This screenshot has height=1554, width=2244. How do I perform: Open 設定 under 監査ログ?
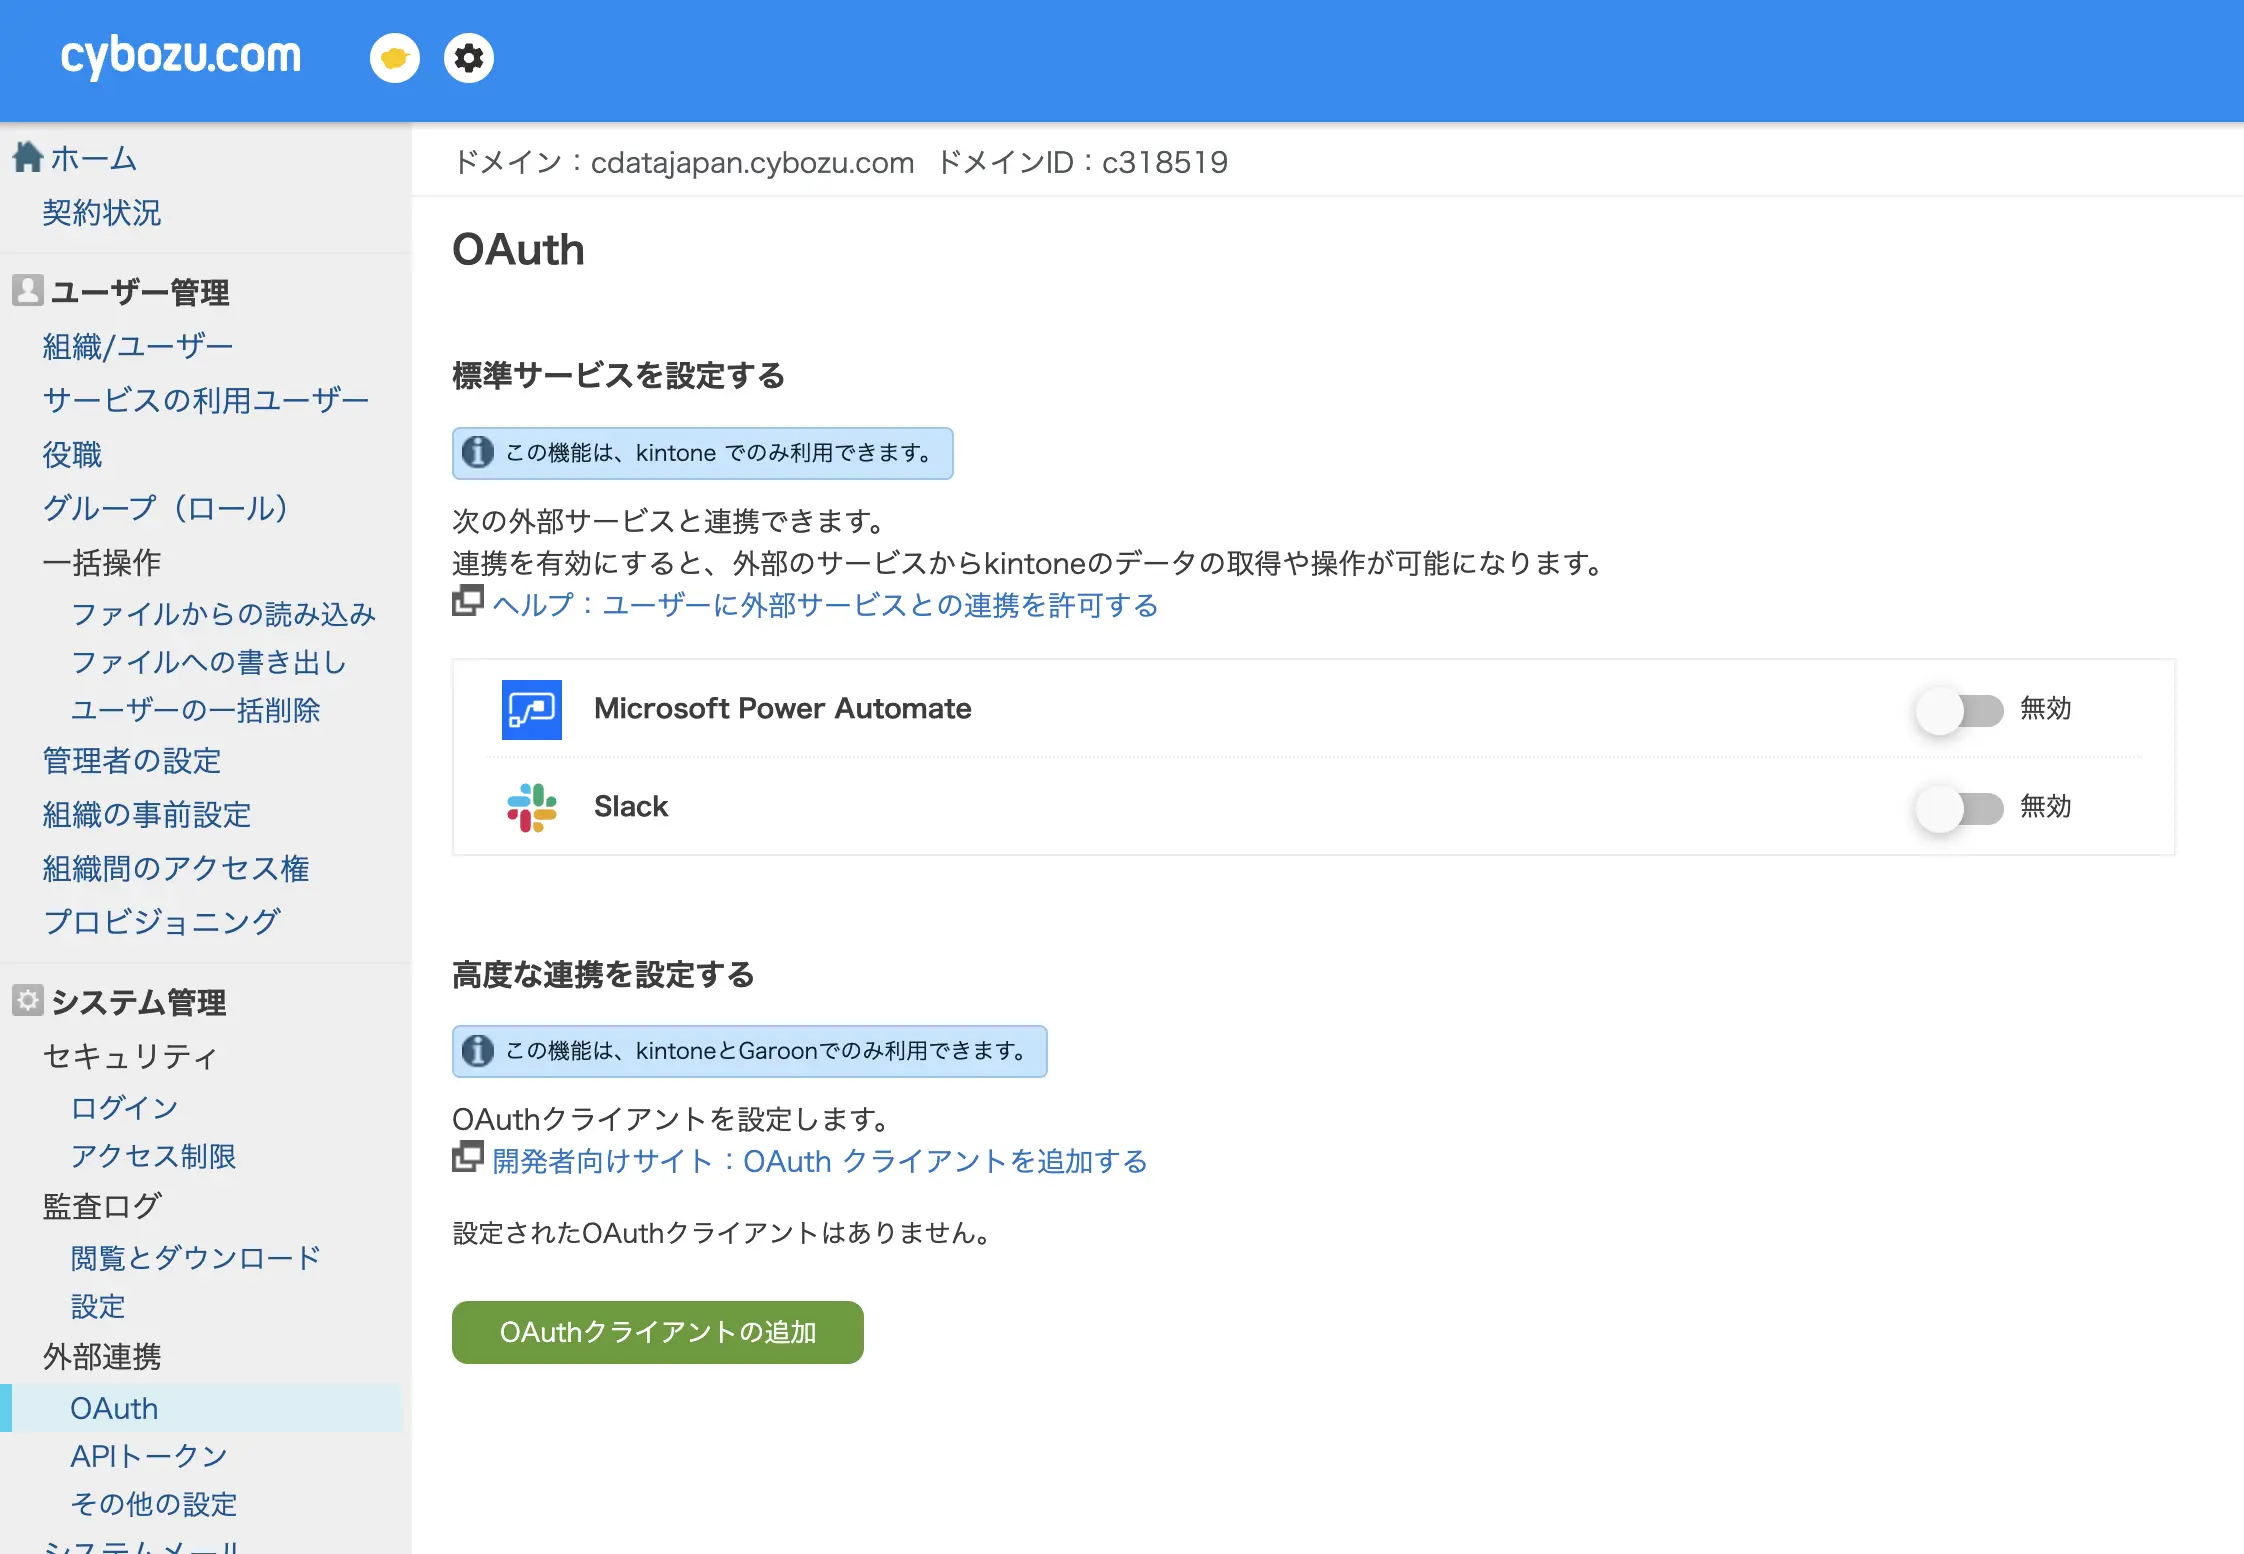coord(98,1307)
